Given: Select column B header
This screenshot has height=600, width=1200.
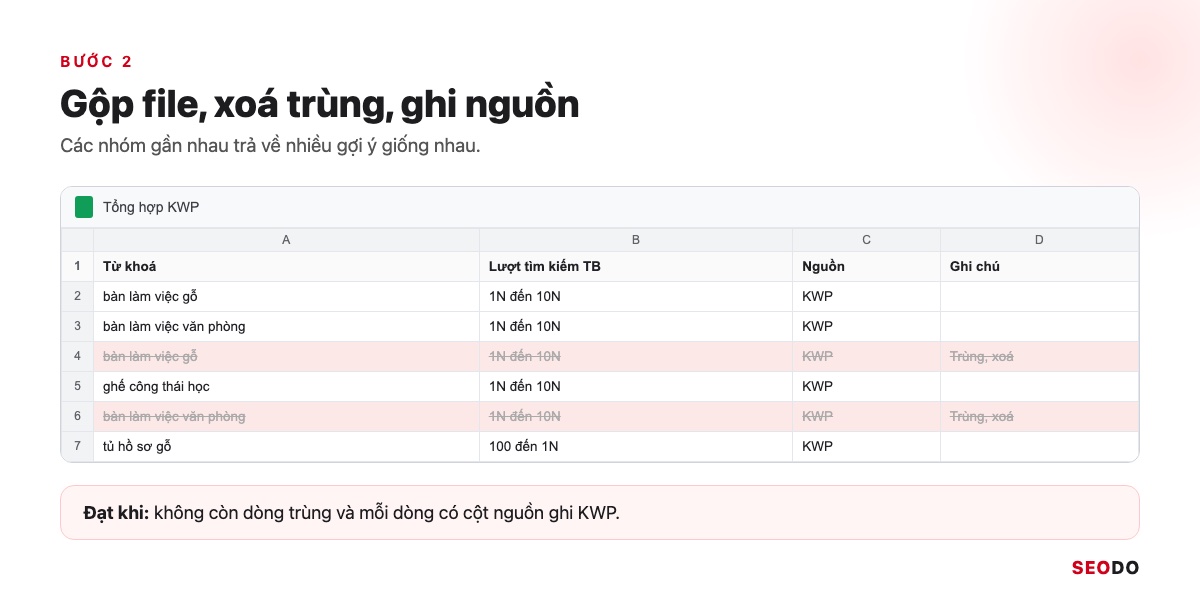Looking at the screenshot, I should [636, 240].
